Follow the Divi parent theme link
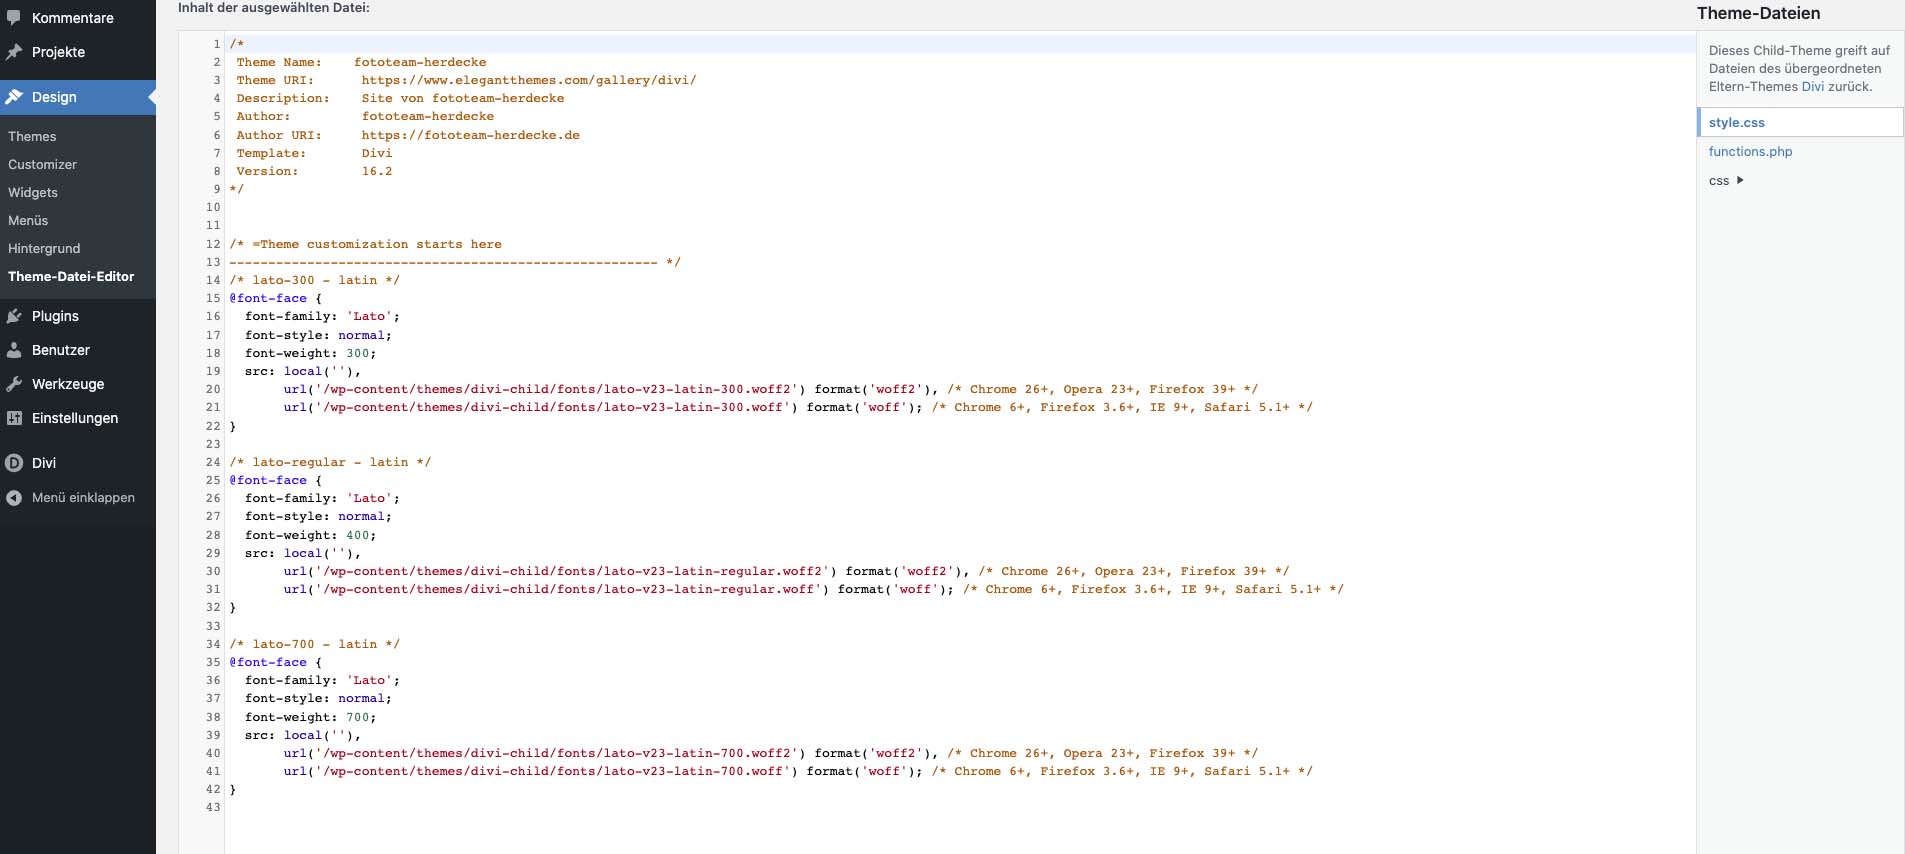 click(x=1812, y=86)
